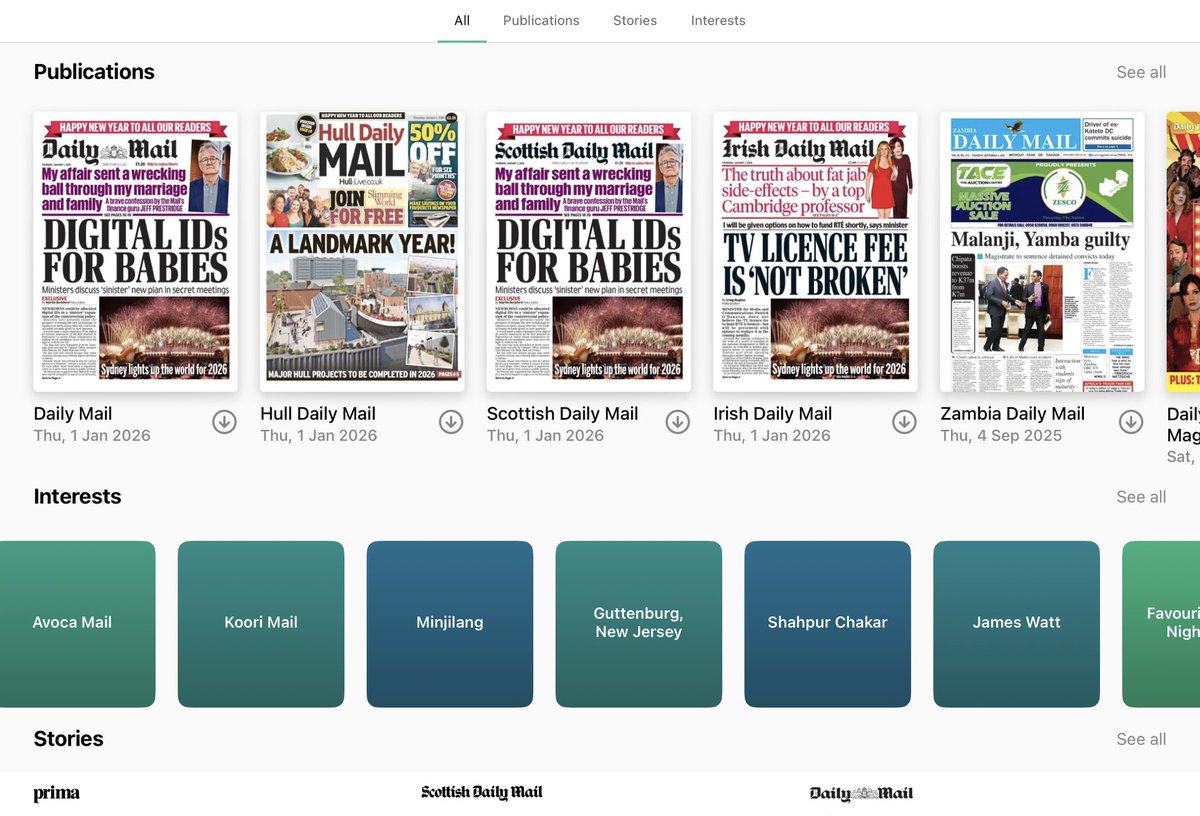Select the Koori Mail interest tile
Viewport: 1200px width, 816px height.
point(261,624)
